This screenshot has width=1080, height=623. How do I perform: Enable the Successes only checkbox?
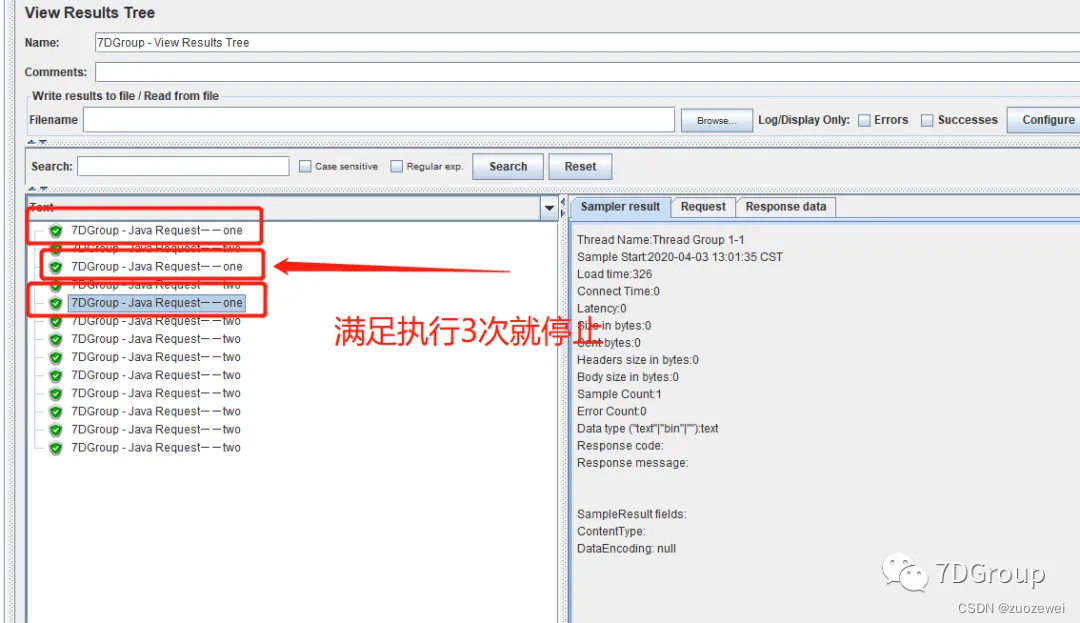(927, 120)
